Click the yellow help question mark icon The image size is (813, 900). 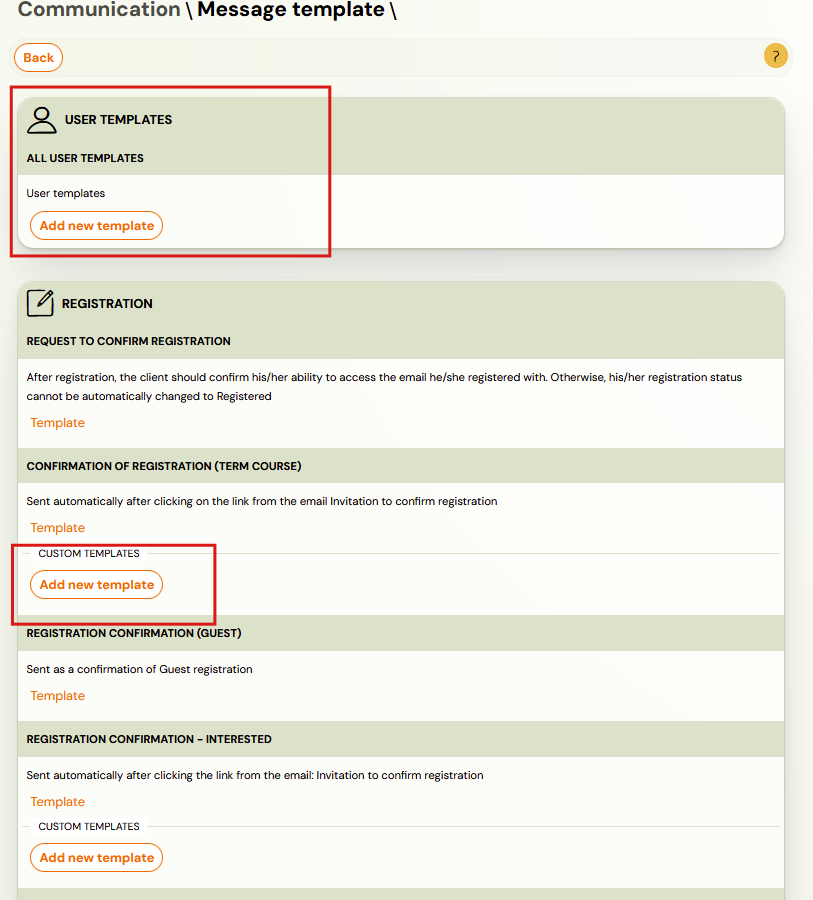(775, 56)
